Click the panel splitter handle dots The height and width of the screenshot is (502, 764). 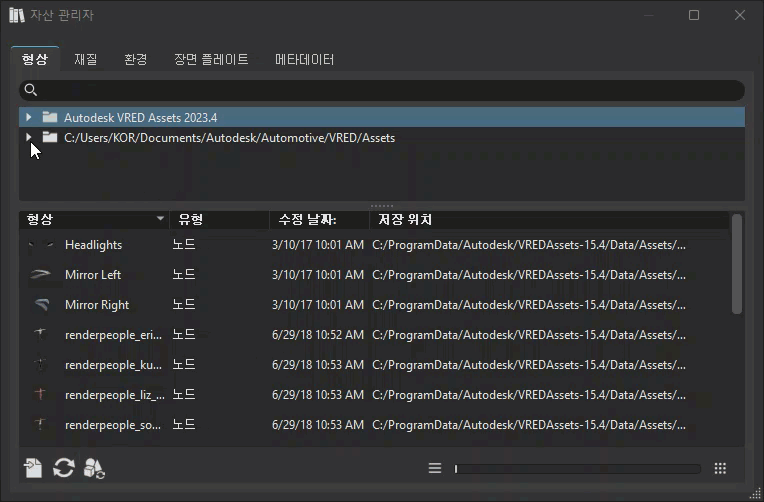click(x=382, y=206)
